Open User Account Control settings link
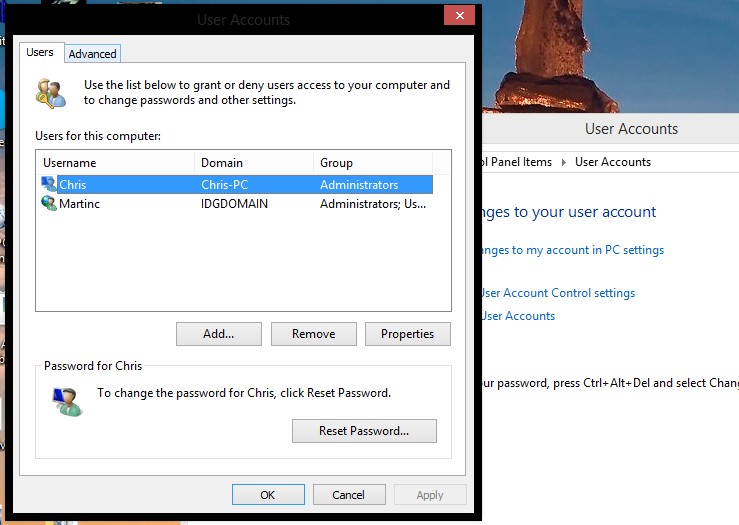The width and height of the screenshot is (739, 525). point(558,293)
